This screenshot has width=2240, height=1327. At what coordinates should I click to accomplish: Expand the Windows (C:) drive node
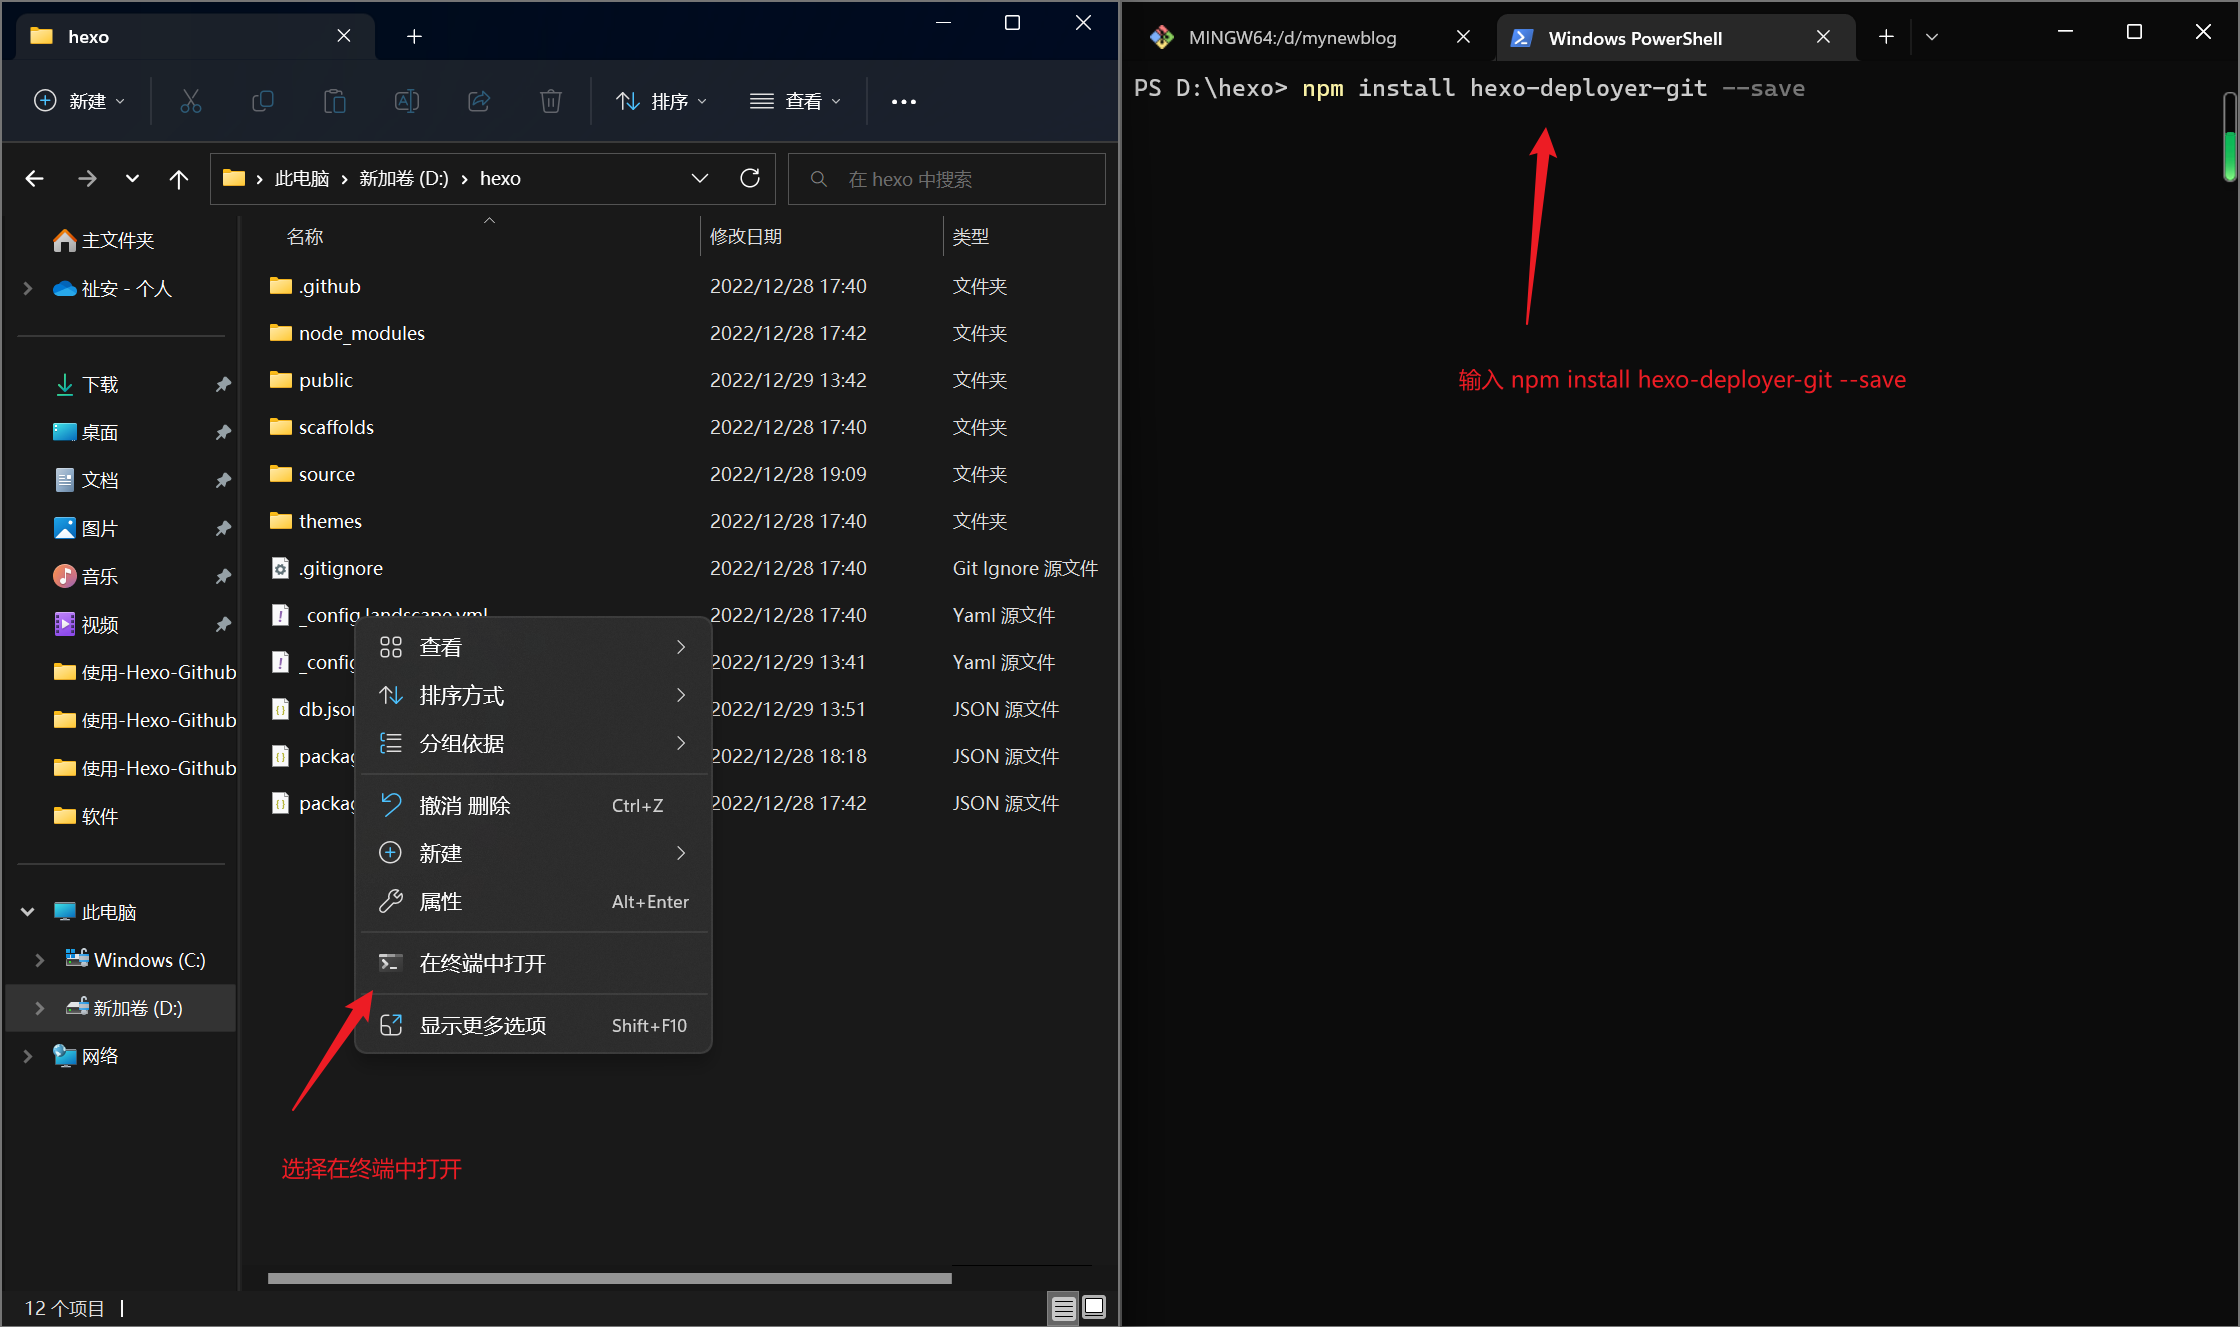pos(40,960)
